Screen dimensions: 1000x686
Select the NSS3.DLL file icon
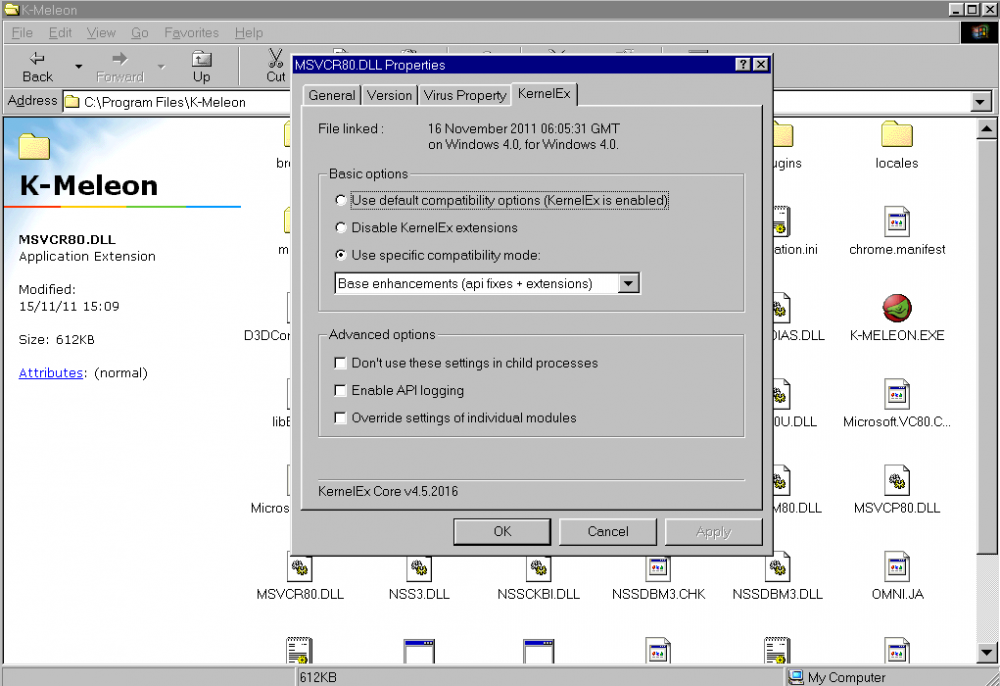tap(419, 568)
